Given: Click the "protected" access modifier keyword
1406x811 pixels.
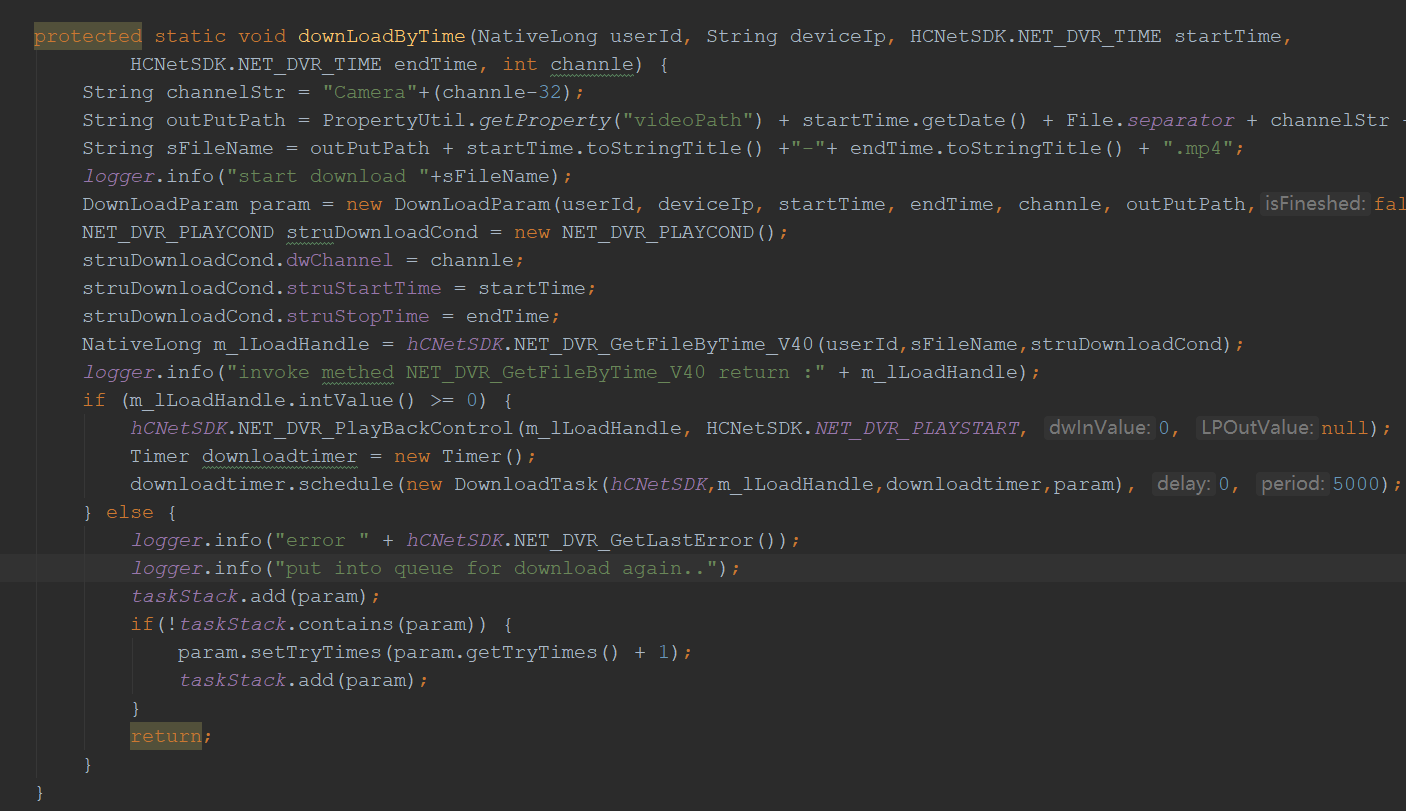Looking at the screenshot, I should [x=88, y=37].
